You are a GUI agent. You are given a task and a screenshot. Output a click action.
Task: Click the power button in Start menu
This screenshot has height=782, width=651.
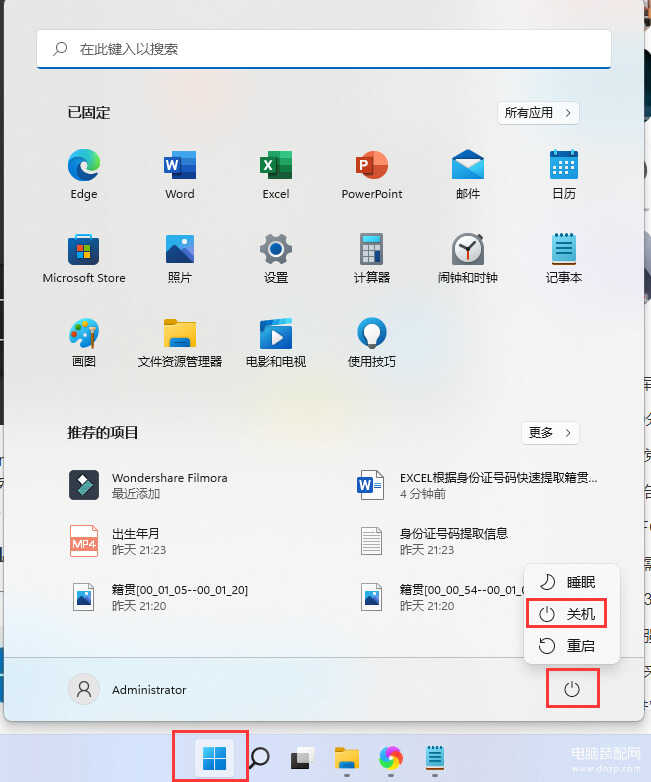pos(572,690)
